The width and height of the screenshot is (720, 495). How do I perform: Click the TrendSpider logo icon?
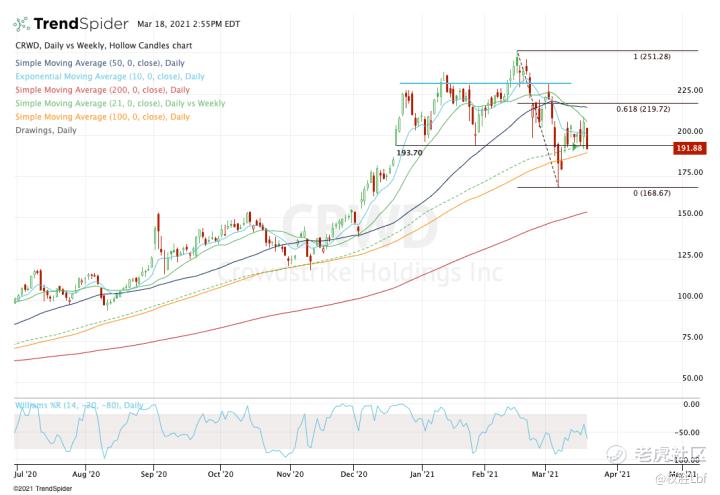coord(21,24)
